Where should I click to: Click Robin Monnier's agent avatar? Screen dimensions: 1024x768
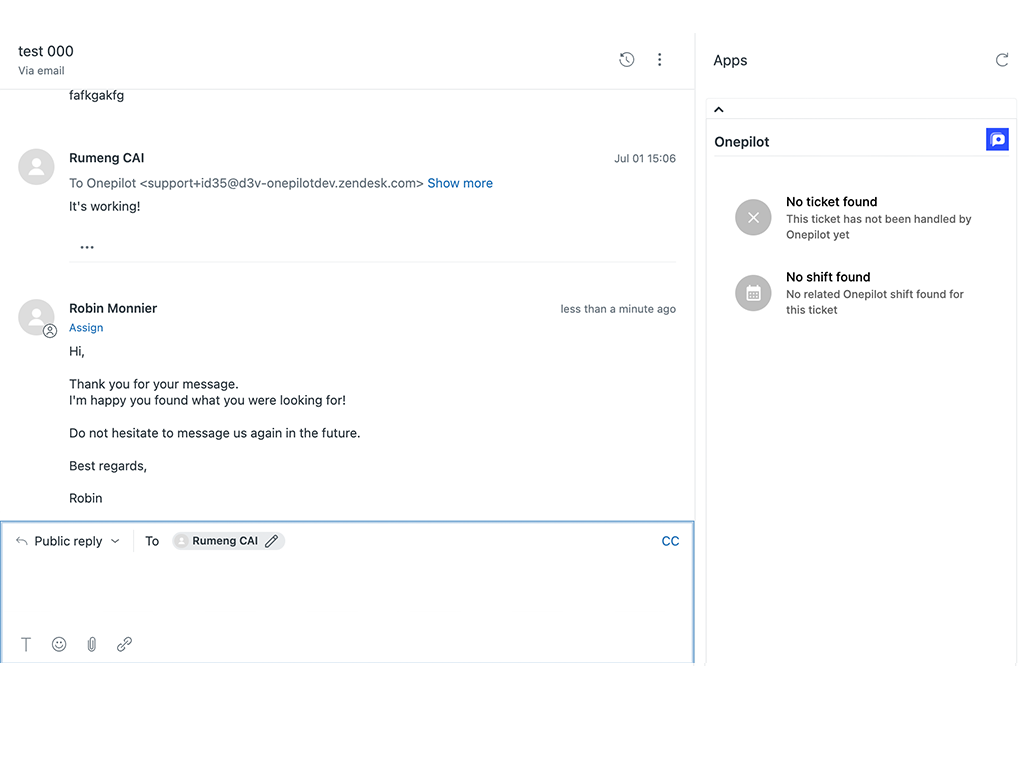click(x=37, y=317)
